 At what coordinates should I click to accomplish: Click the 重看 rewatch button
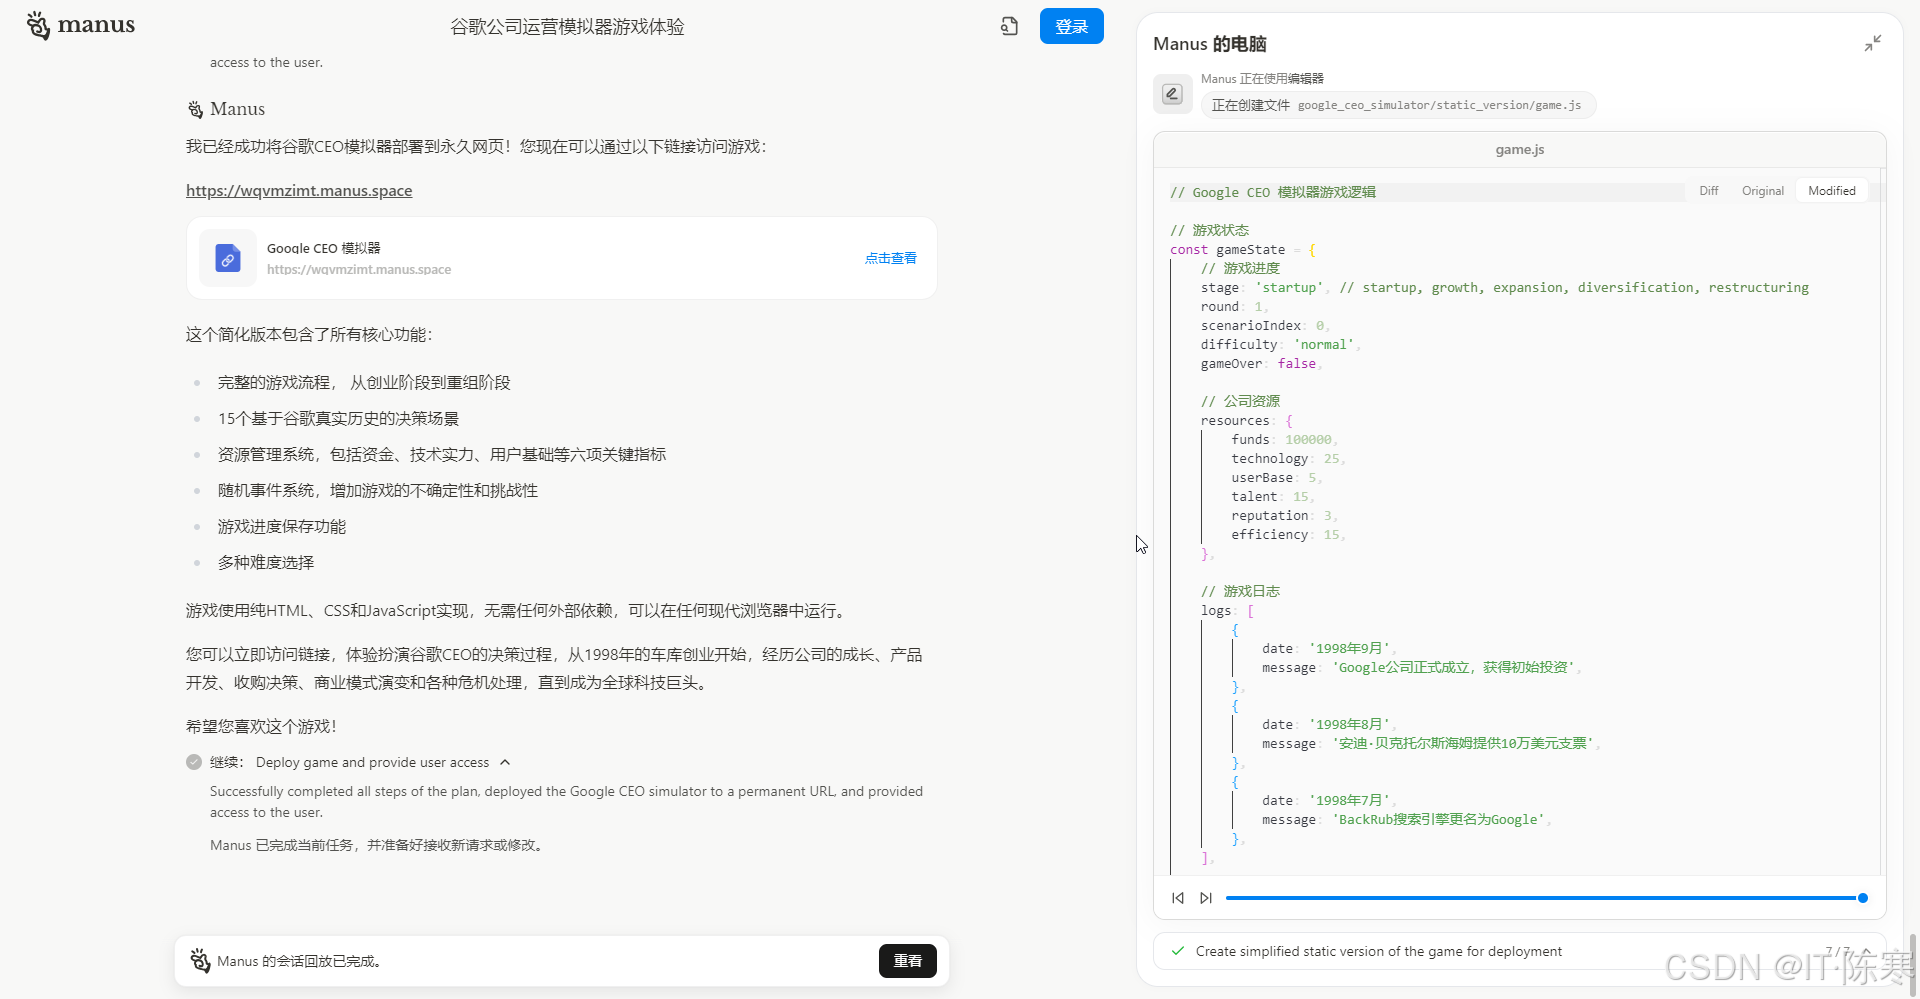click(908, 961)
